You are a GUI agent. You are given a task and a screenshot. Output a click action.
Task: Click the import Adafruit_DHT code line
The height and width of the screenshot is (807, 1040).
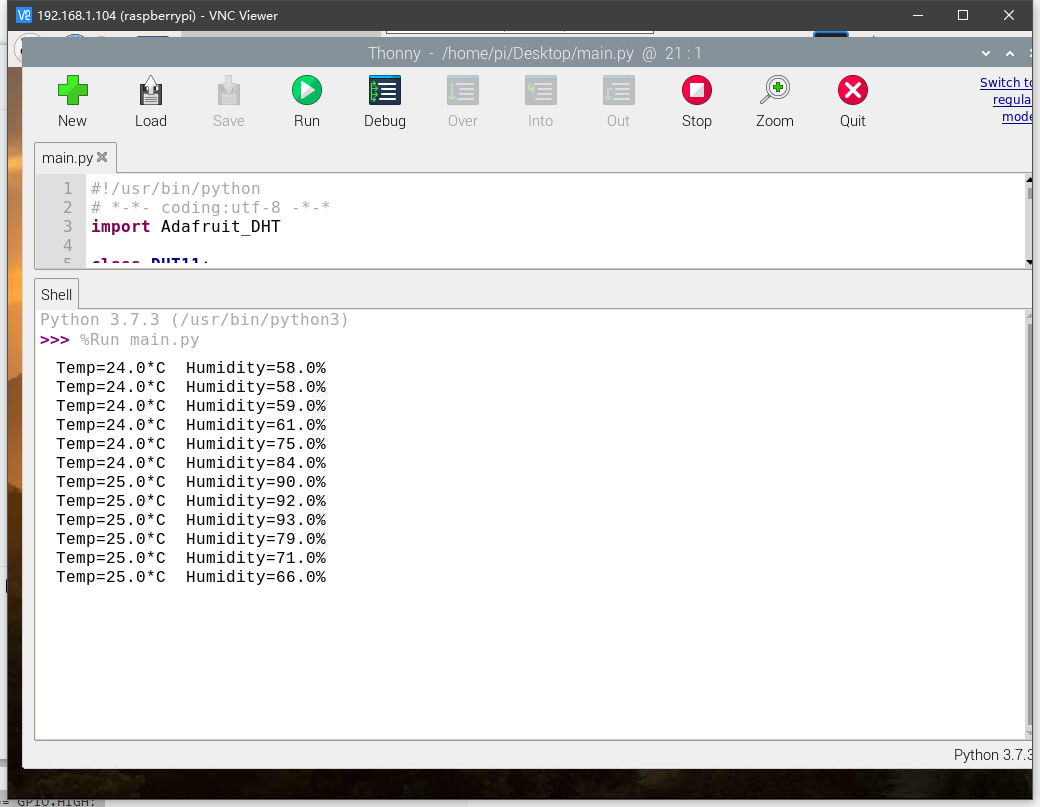pos(186,227)
